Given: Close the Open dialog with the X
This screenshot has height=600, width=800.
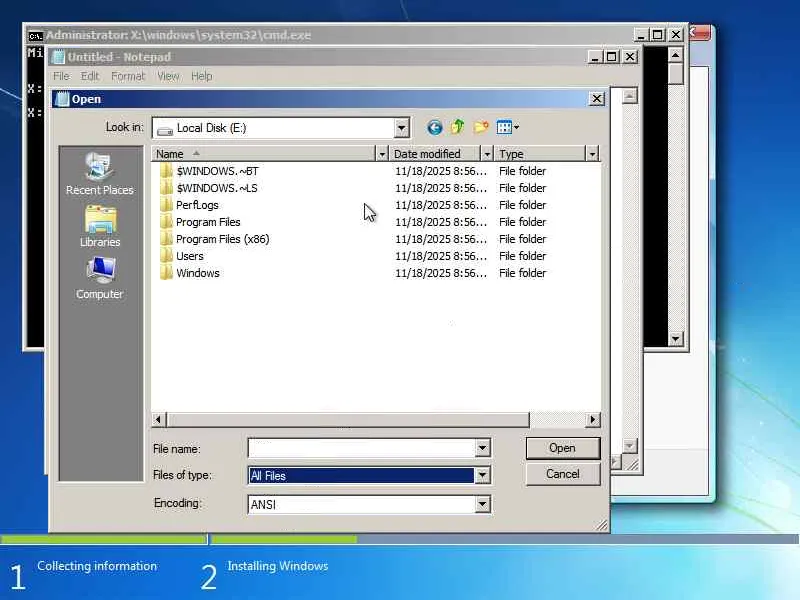Looking at the screenshot, I should [596, 98].
